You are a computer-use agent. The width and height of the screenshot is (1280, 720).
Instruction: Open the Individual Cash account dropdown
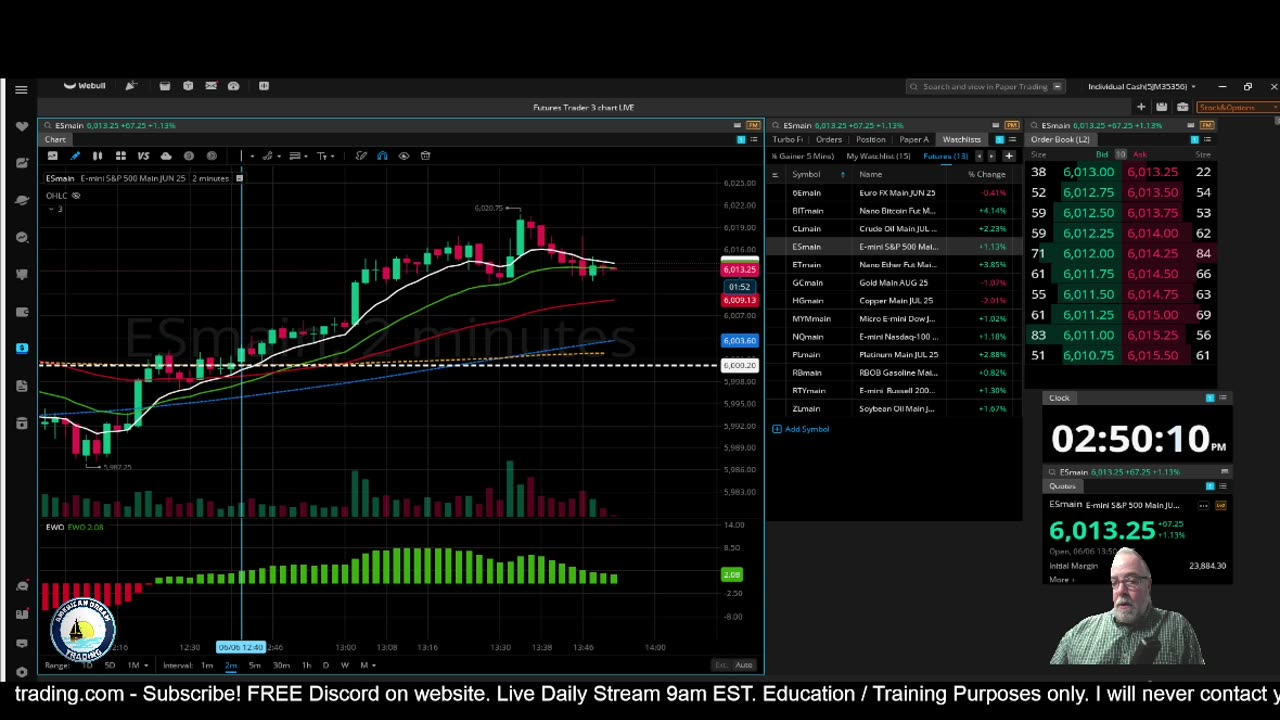tap(1141, 87)
